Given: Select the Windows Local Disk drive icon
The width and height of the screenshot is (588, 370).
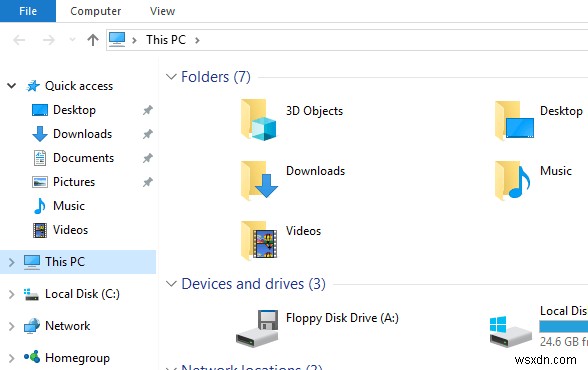Looking at the screenshot, I should coord(510,331).
